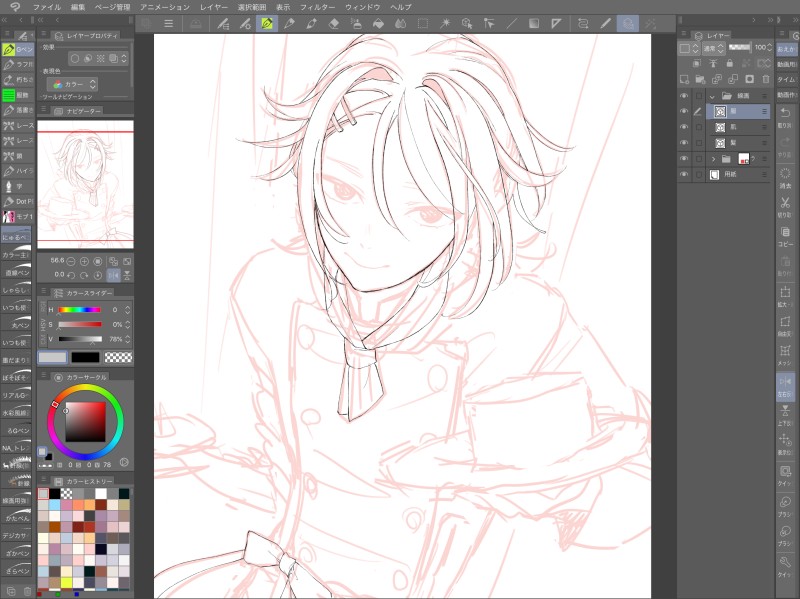Open the 編集 menu
The image size is (800, 599).
[78, 7]
